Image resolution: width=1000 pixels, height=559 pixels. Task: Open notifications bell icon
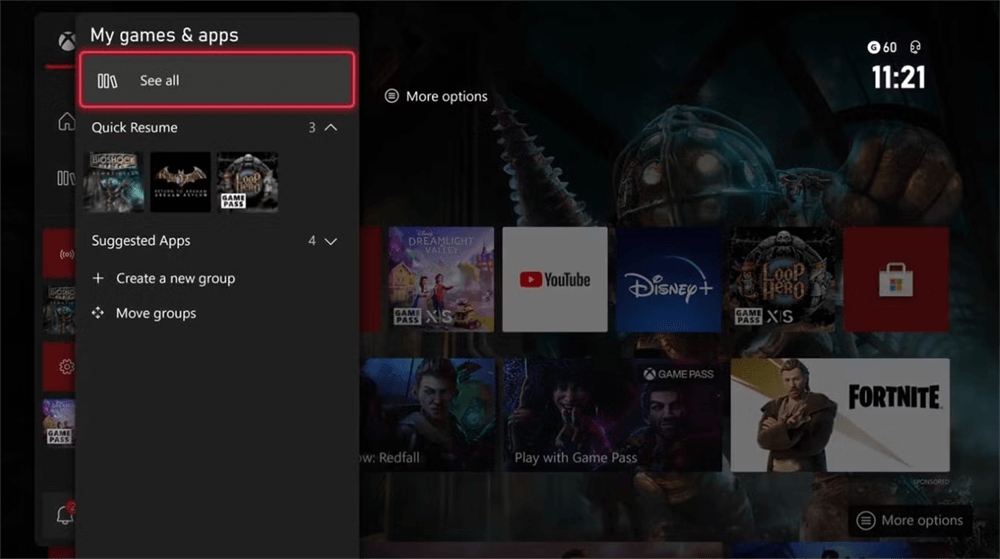click(x=64, y=514)
